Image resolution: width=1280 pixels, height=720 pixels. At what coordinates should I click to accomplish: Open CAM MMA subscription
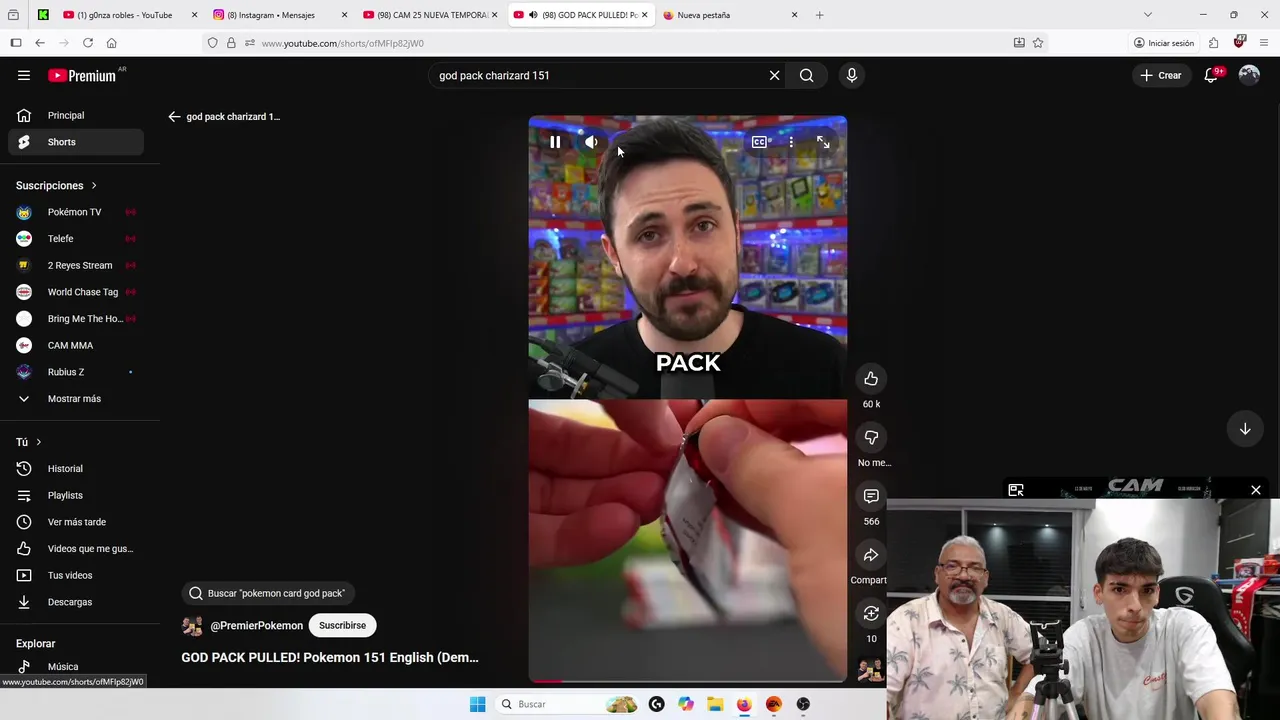tap(76, 345)
